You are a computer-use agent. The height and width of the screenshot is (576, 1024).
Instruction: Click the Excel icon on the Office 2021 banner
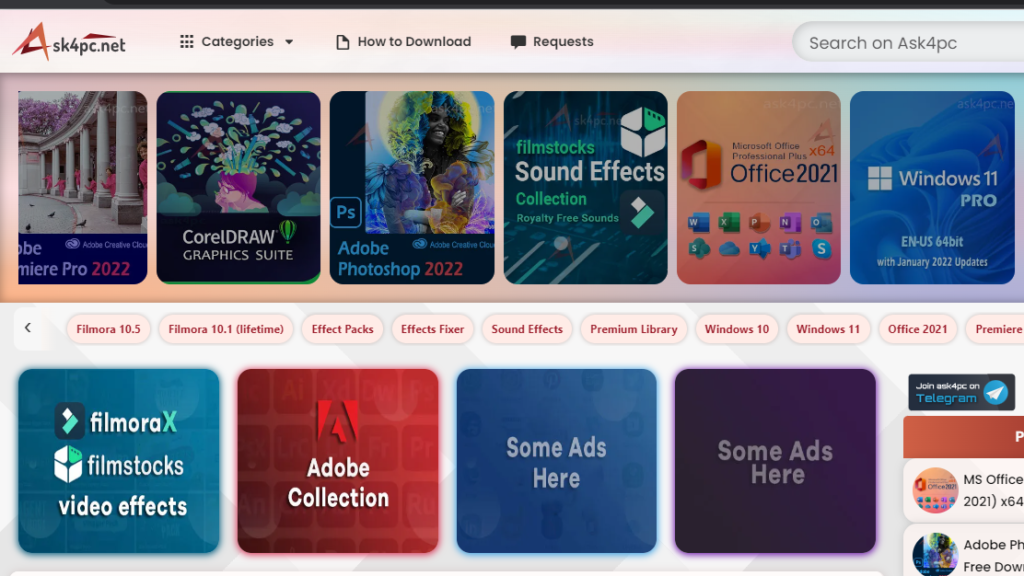coord(728,223)
